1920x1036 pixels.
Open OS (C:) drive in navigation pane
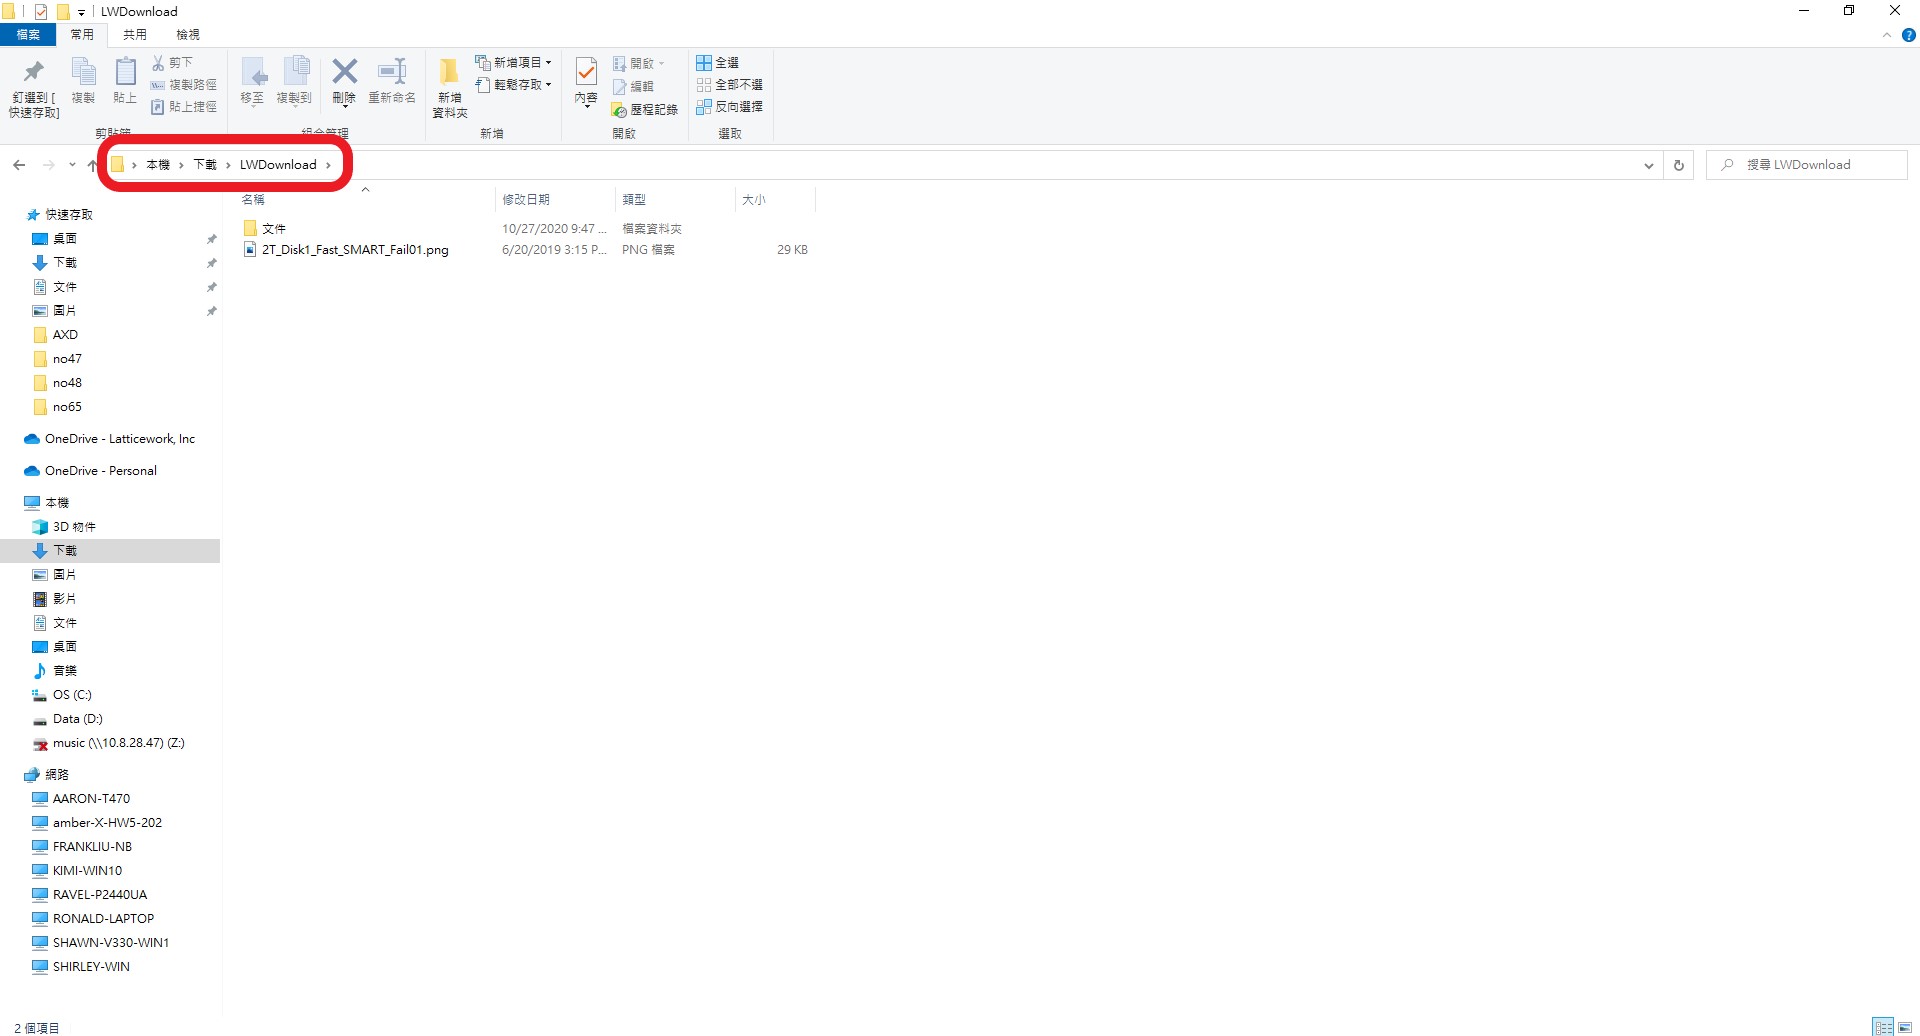coord(72,695)
